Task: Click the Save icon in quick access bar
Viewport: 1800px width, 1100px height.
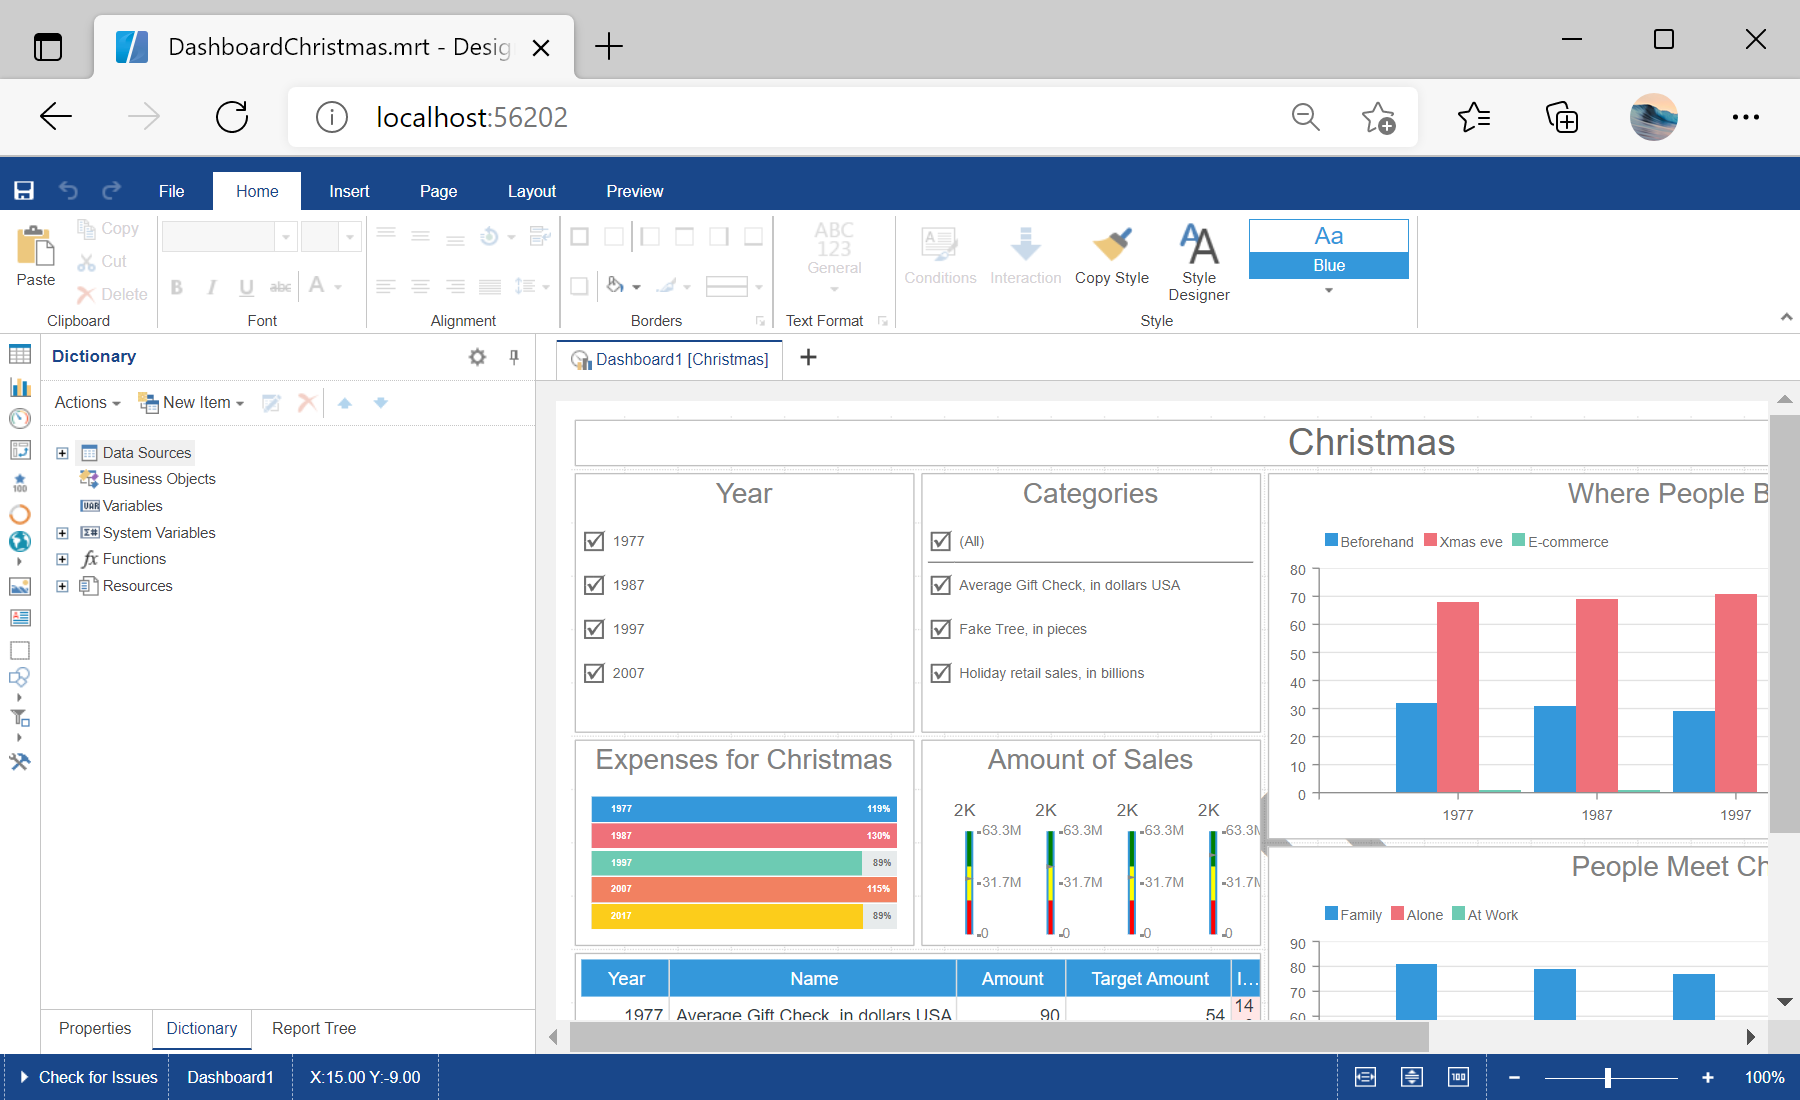Action: coord(24,191)
